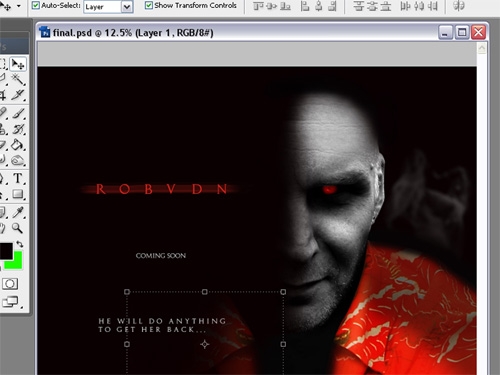
Task: Select the Magic Wand tool
Action: [18, 79]
